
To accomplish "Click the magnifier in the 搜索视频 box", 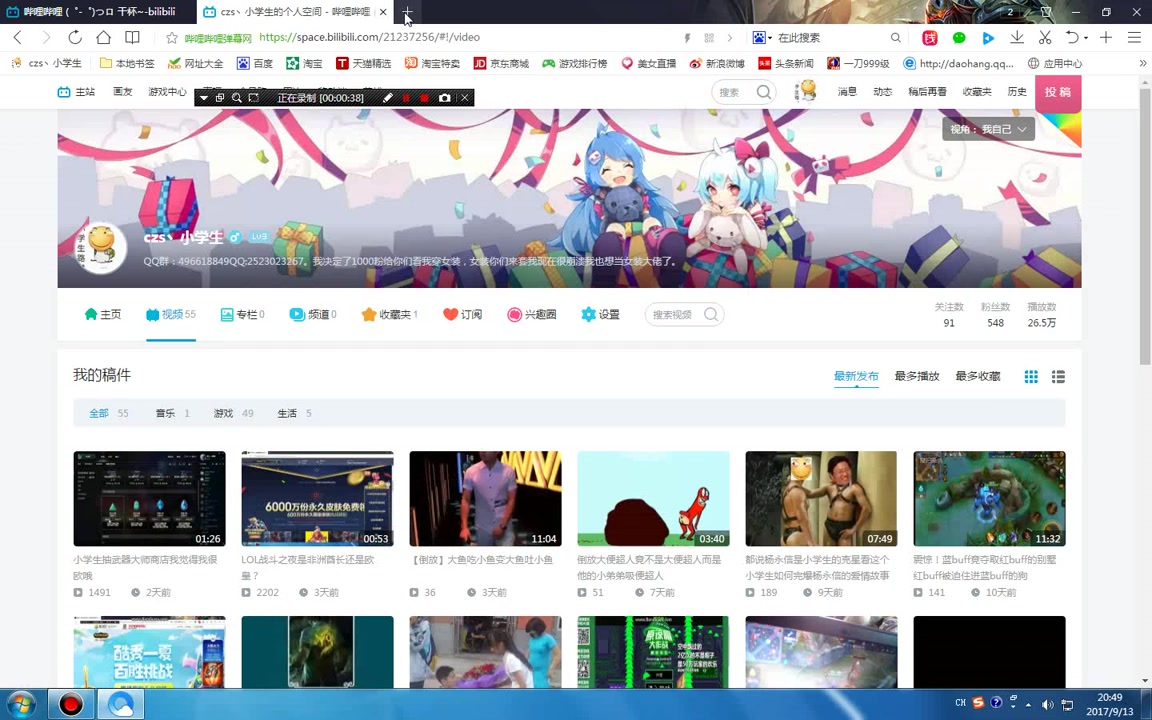I will tap(710, 314).
